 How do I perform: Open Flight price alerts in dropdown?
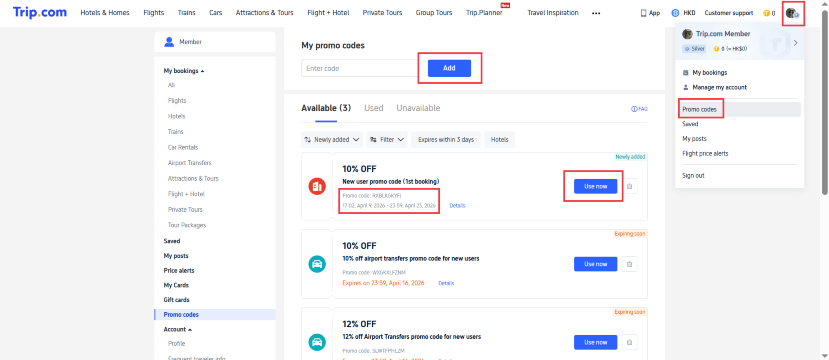pyautogui.click(x=705, y=153)
